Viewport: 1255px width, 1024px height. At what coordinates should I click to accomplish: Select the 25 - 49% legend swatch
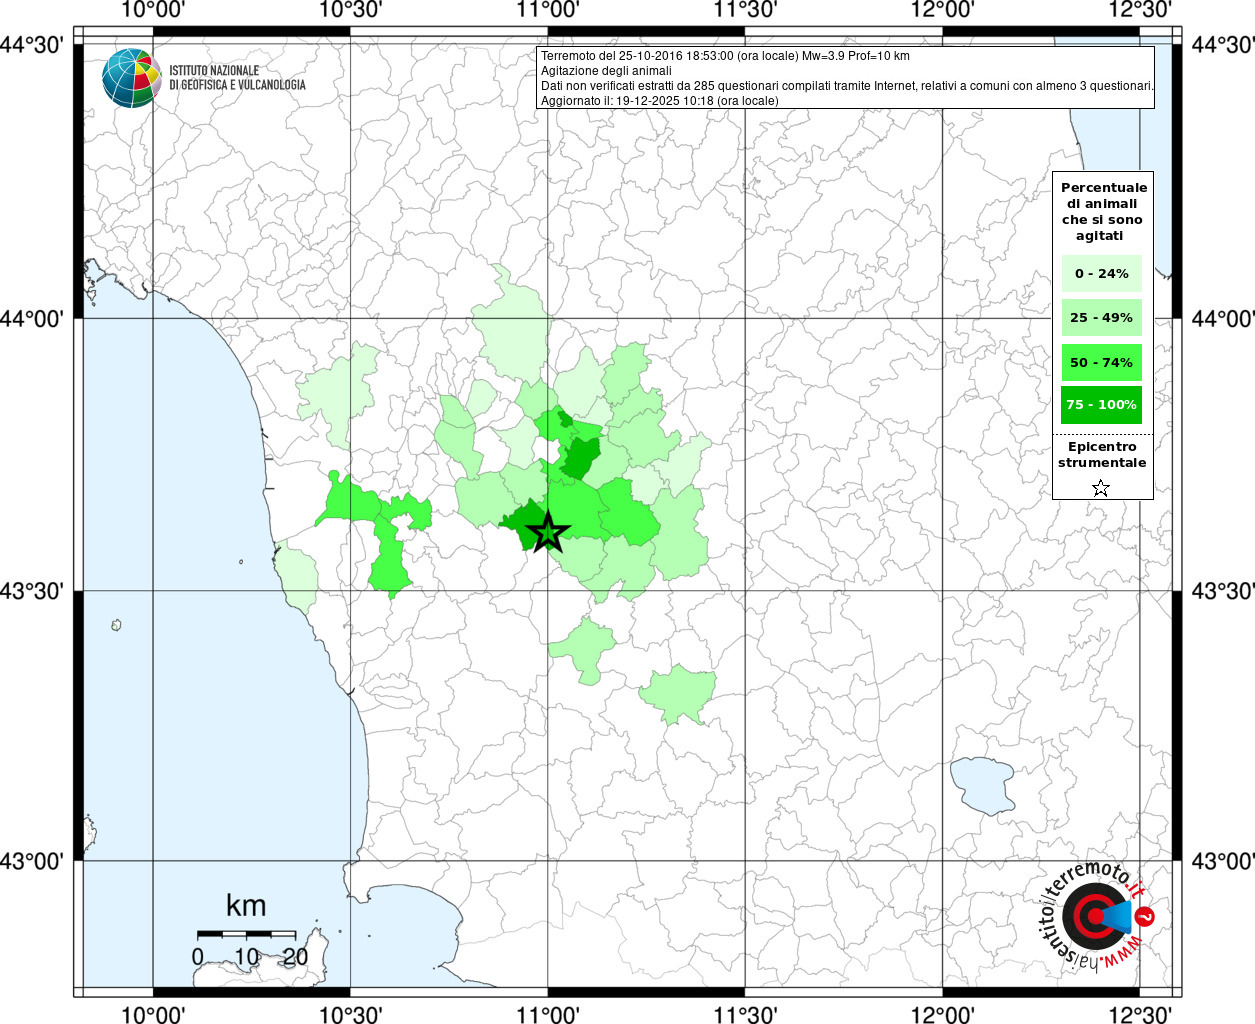tap(1101, 318)
